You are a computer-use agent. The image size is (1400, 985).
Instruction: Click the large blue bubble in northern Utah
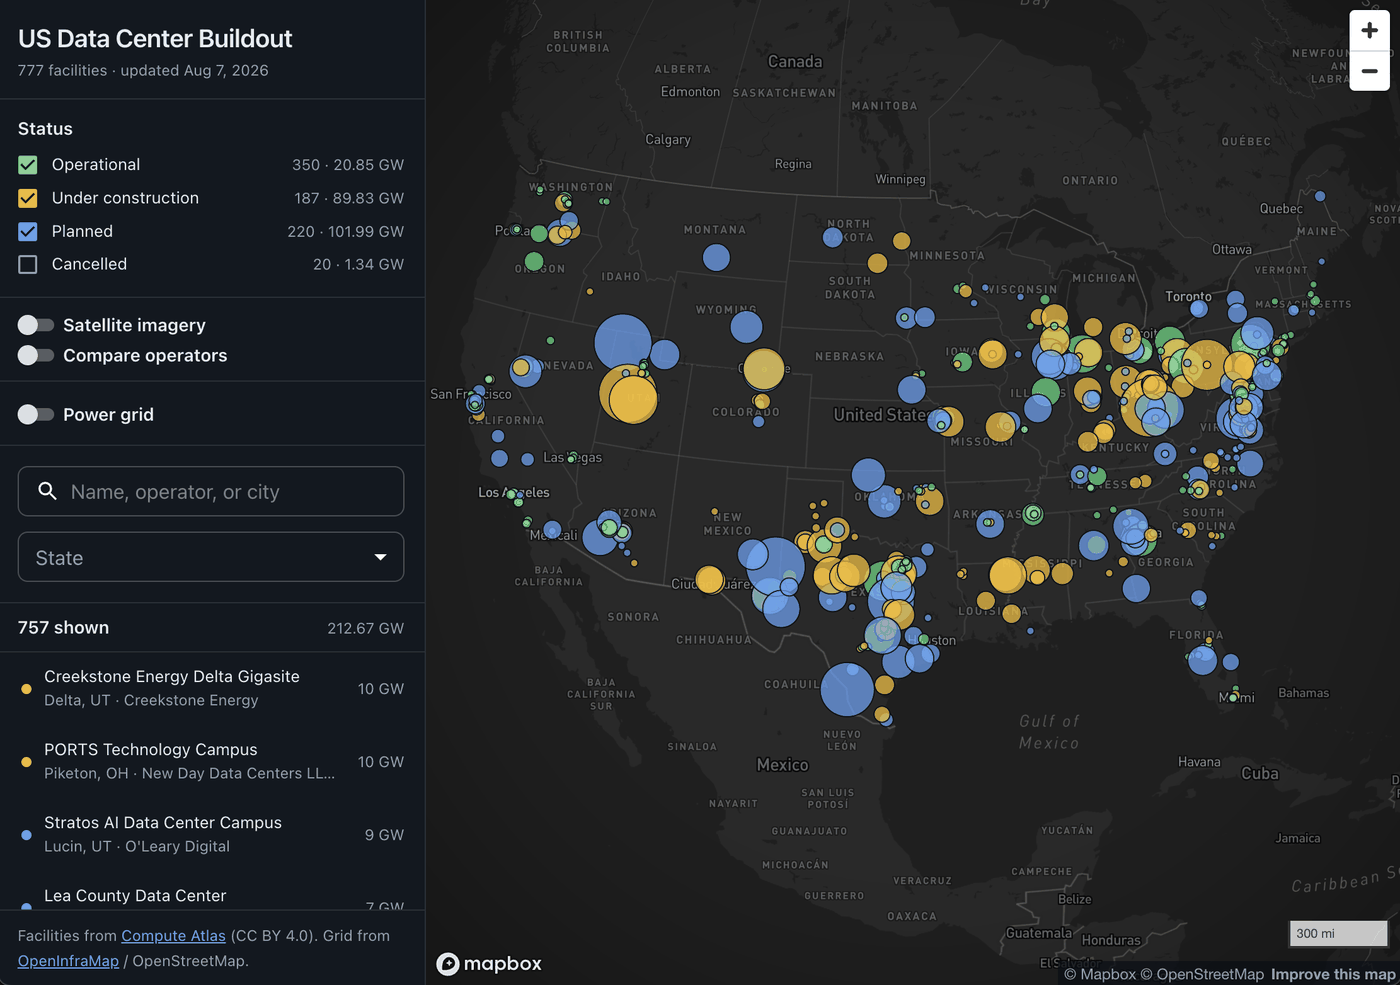tap(623, 343)
